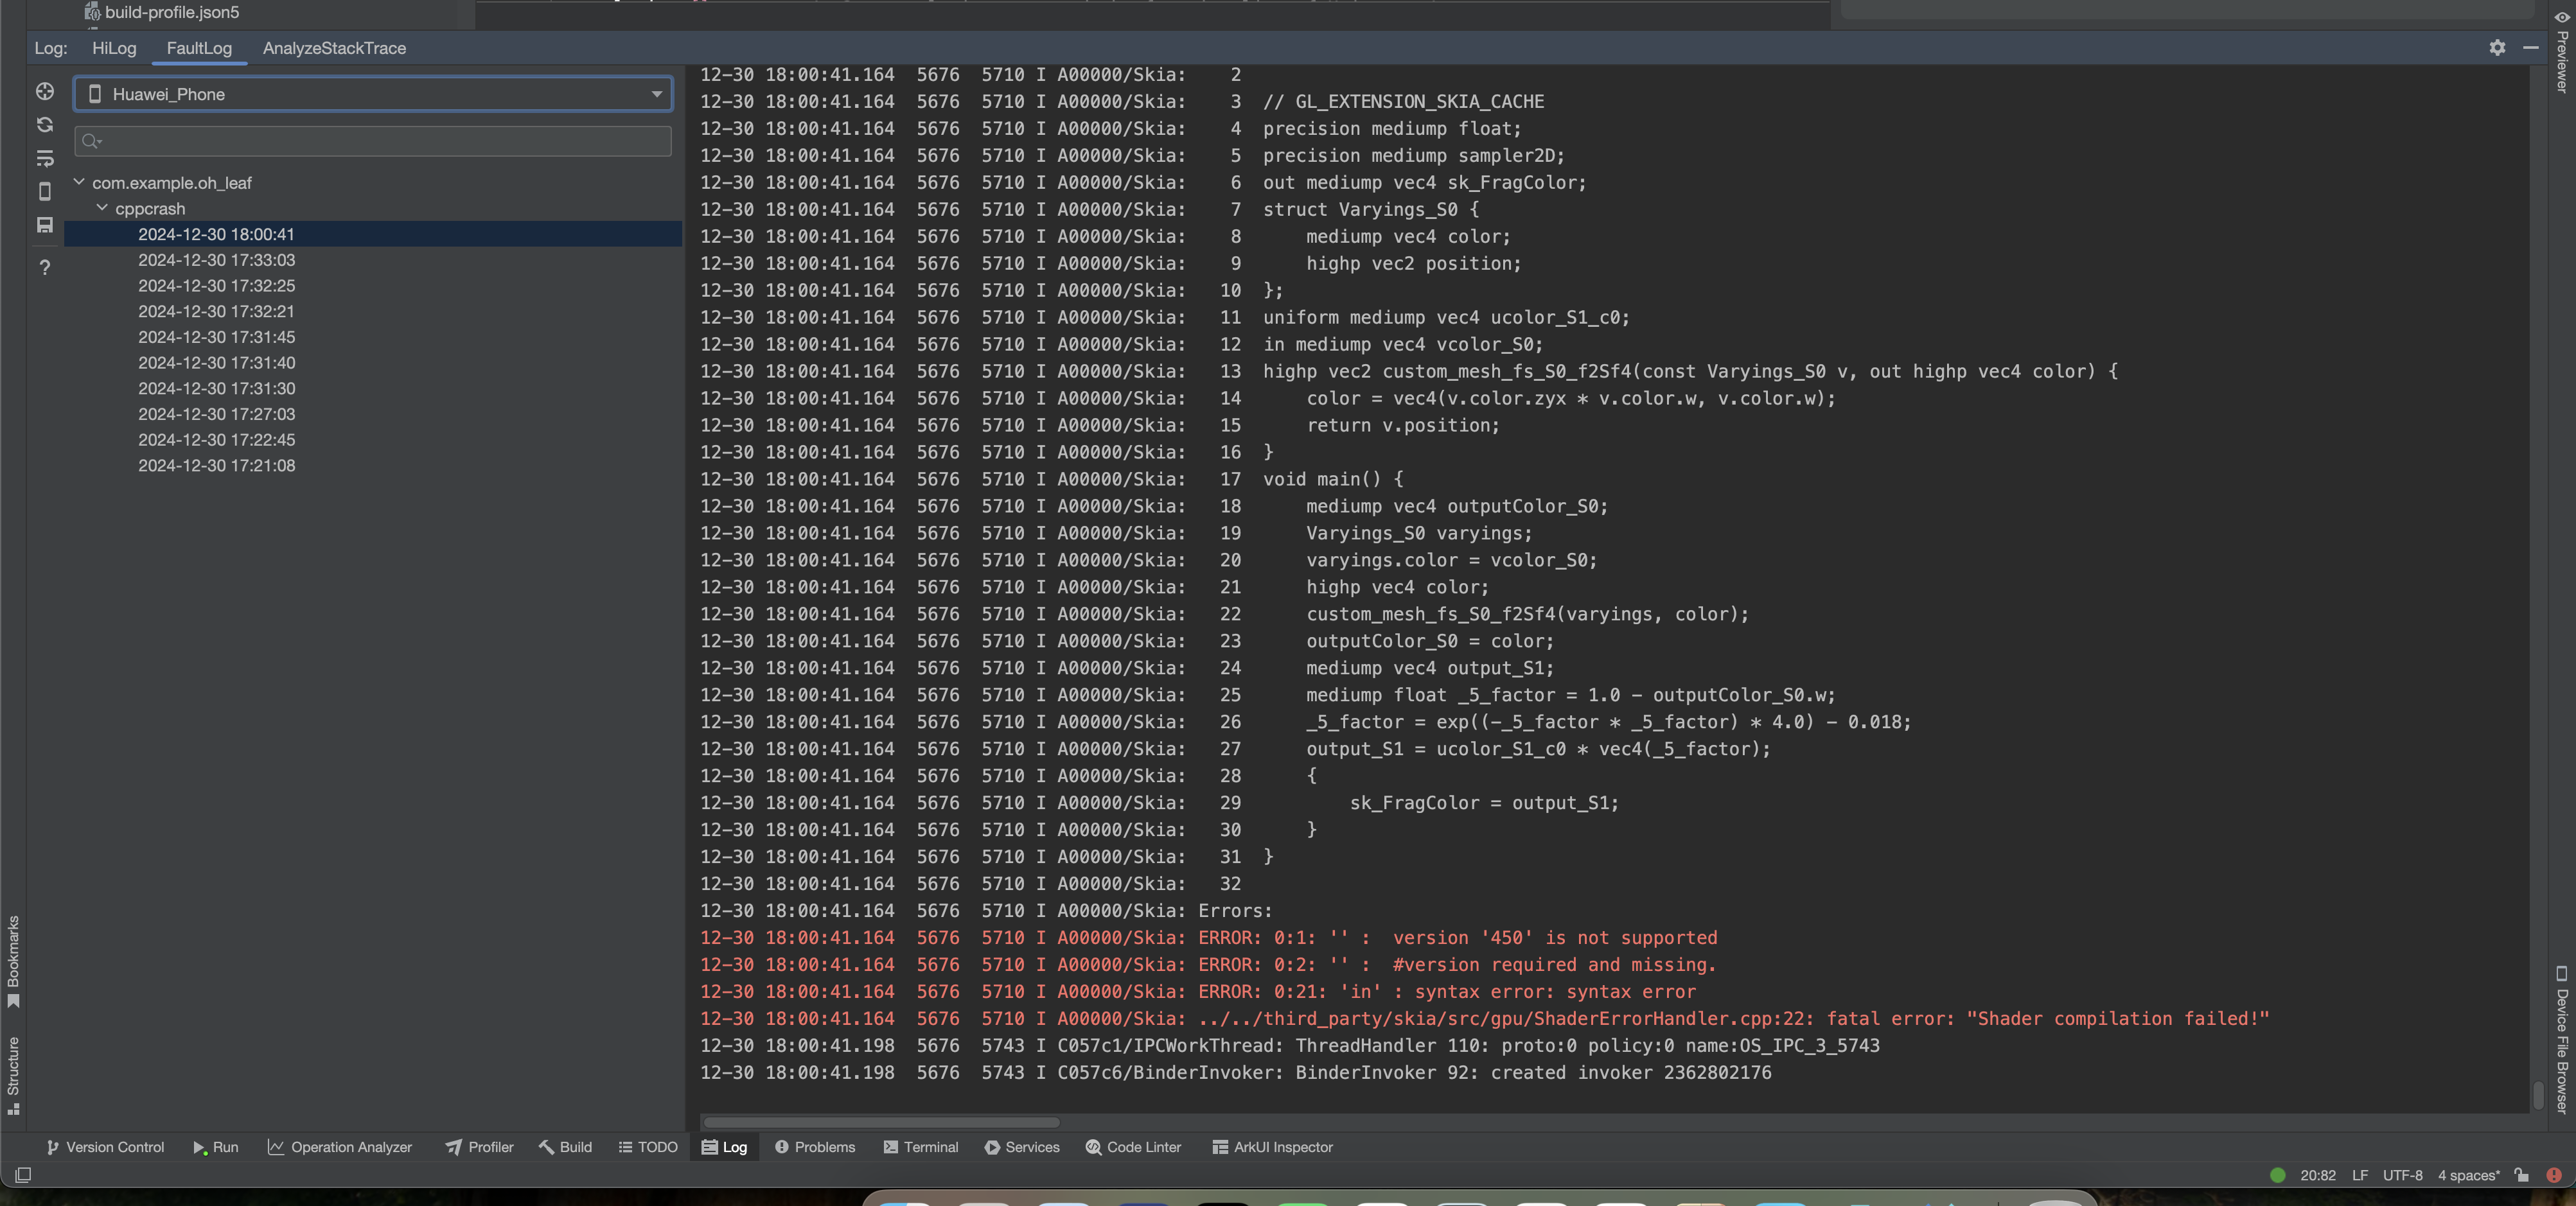The image size is (2576, 1206).
Task: Click the device phone icon in sidebar
Action: point(45,191)
